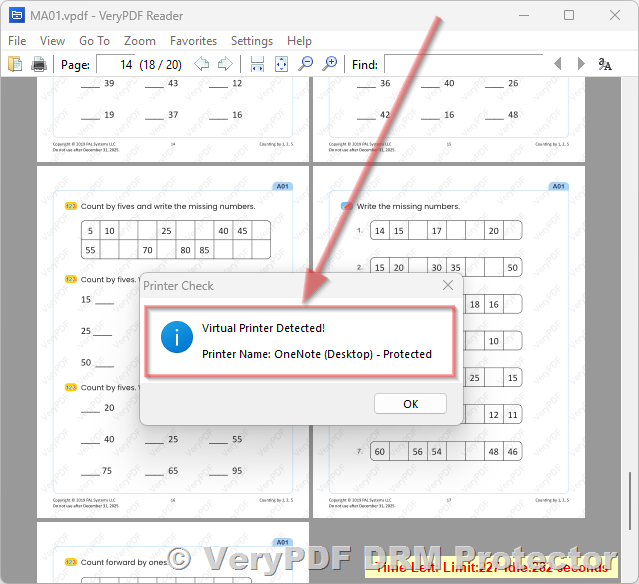
Task: Minimize the VeryPDF Reader window
Action: [524, 15]
